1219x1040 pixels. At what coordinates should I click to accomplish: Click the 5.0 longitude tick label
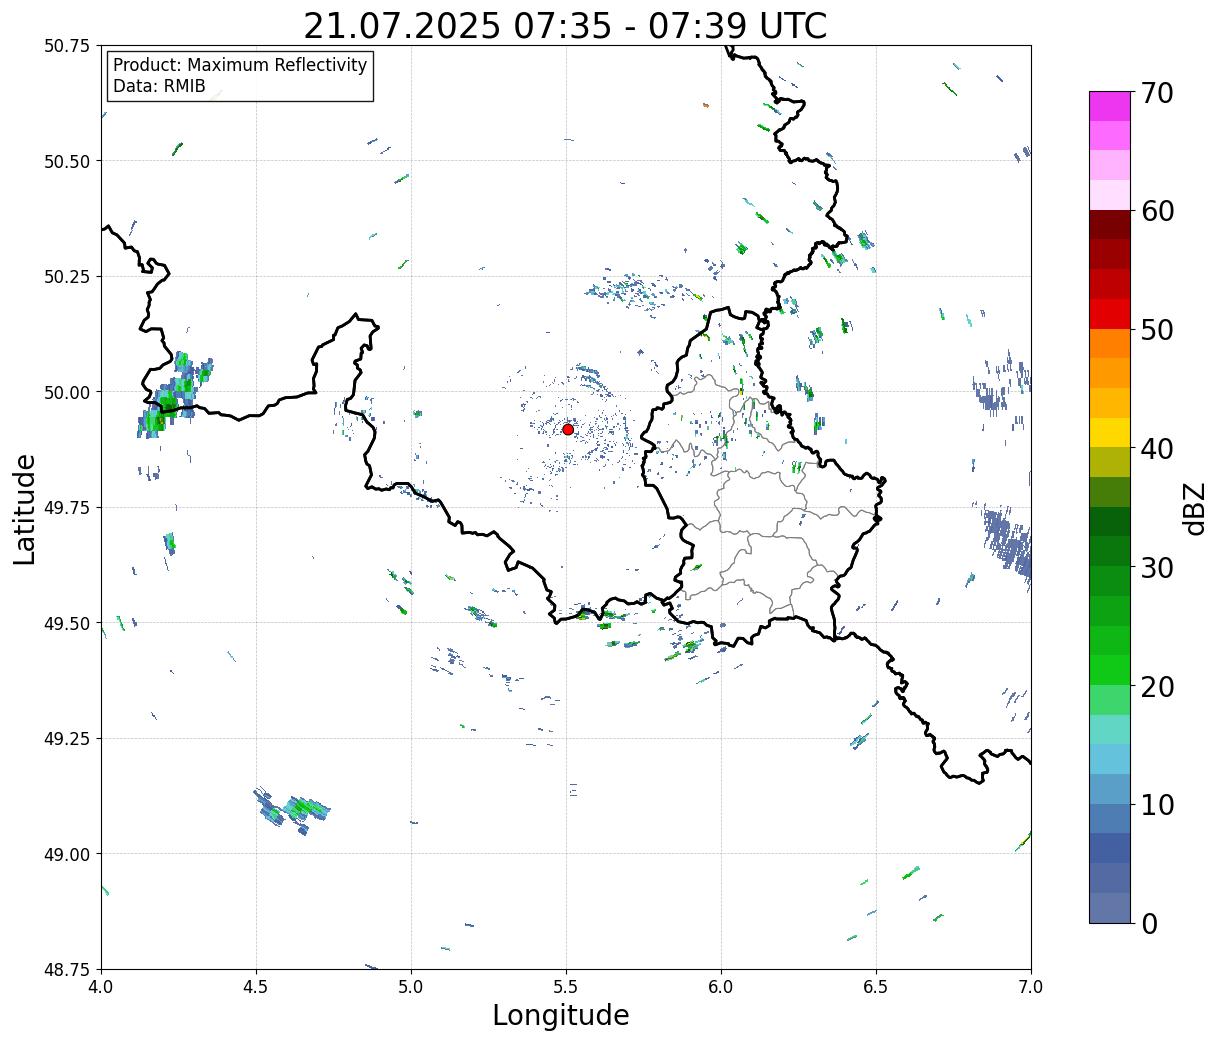tap(411, 987)
